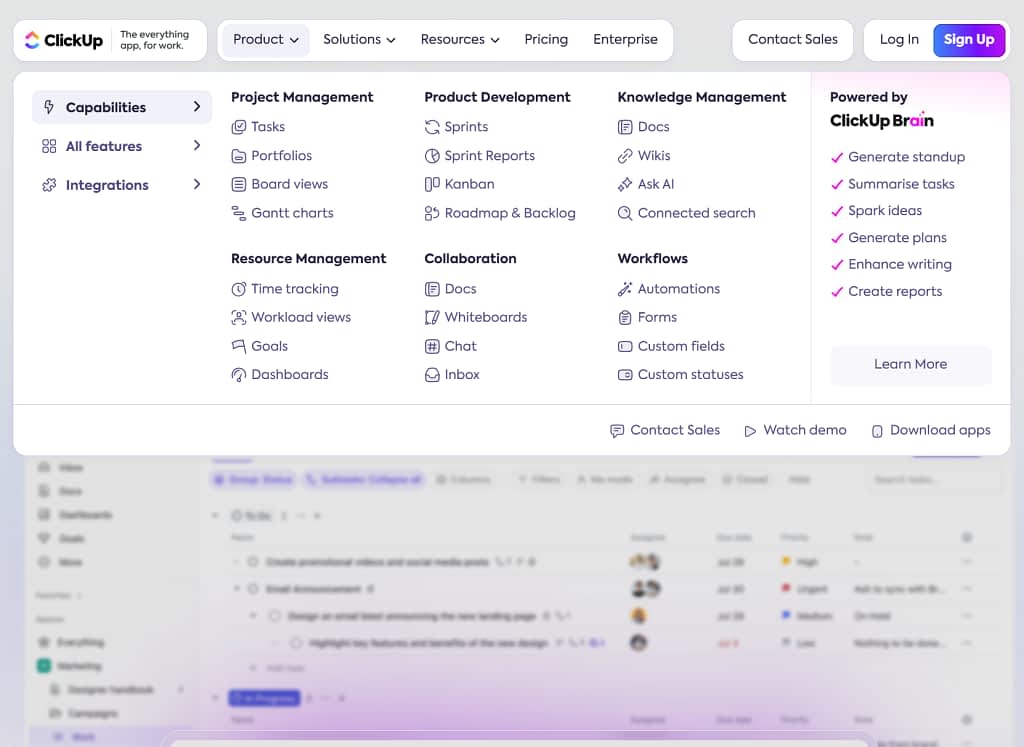Viewport: 1024px width, 747px height.
Task: Select the All features sidebar category
Action: [x=122, y=146]
